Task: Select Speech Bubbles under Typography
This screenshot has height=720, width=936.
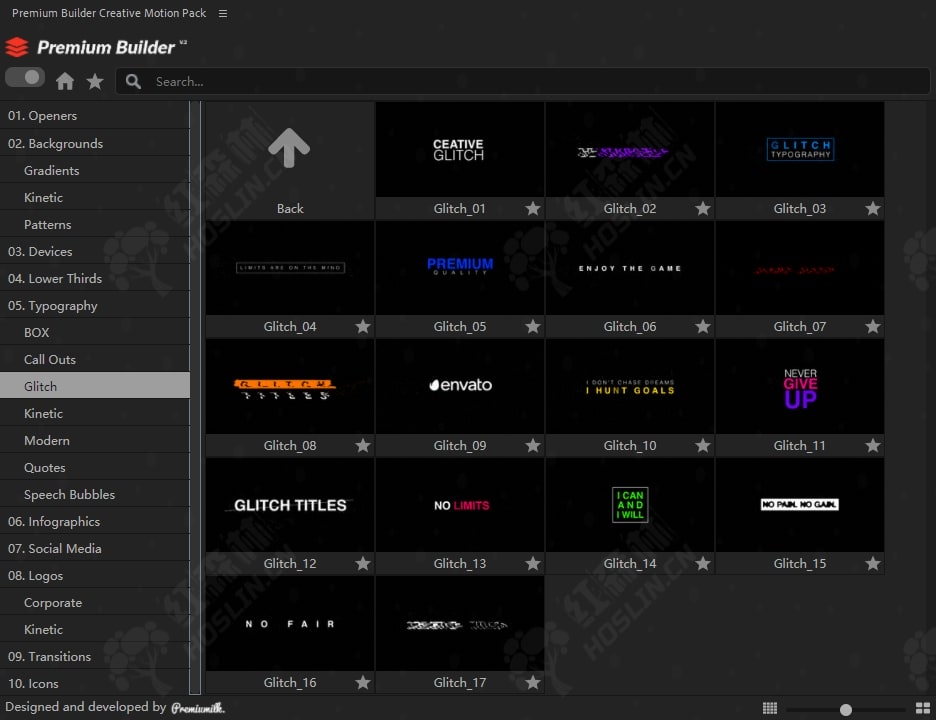Action: [x=95, y=494]
